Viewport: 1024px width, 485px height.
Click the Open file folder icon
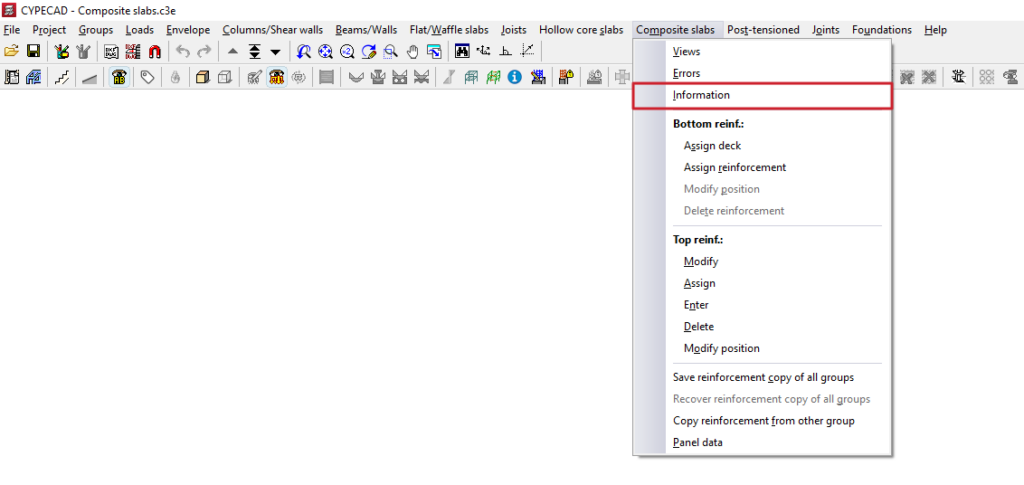pyautogui.click(x=11, y=52)
